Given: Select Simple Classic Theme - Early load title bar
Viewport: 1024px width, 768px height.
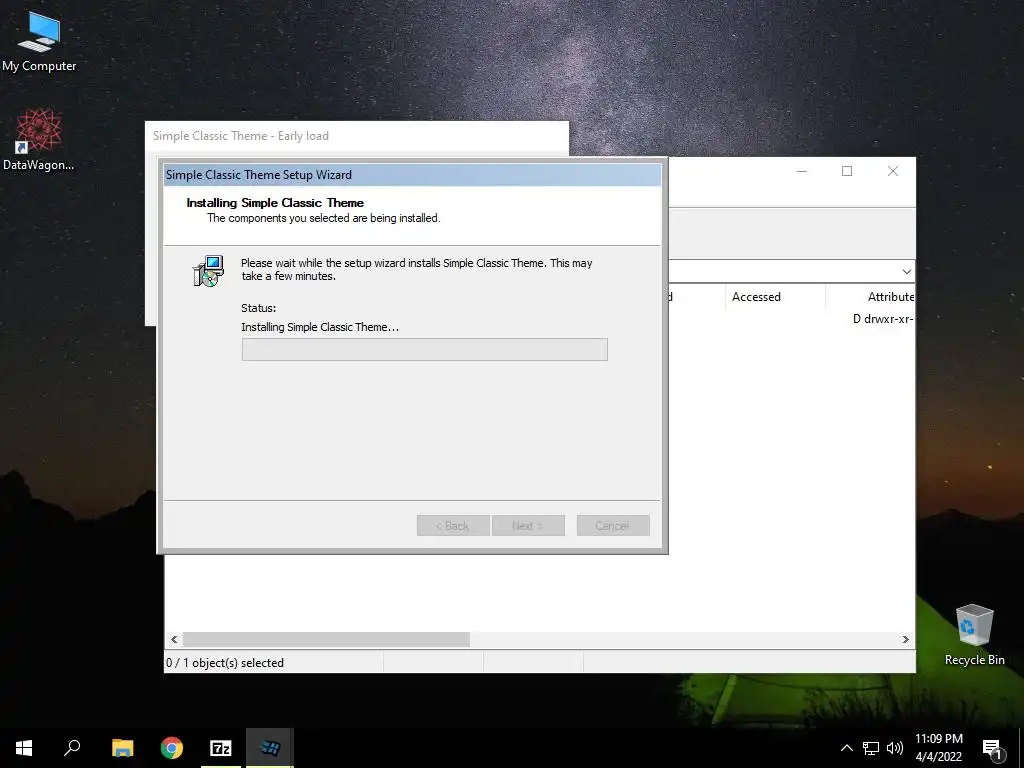Looking at the screenshot, I should click(x=357, y=136).
